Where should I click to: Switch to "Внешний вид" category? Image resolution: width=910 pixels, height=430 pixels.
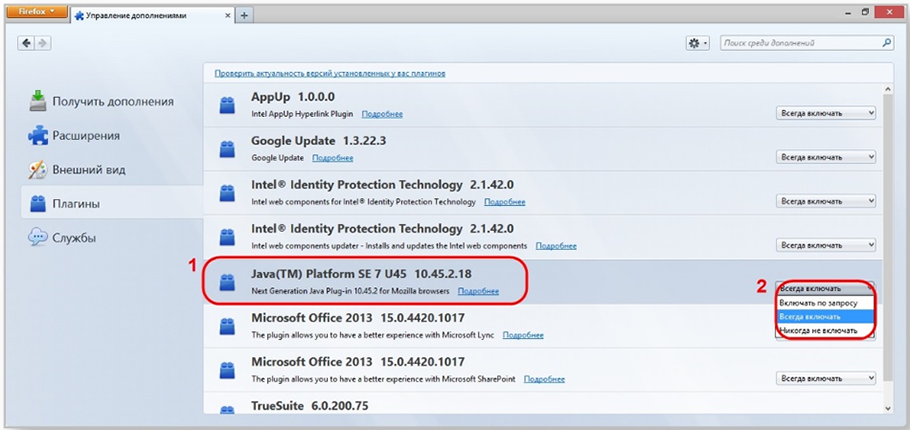click(88, 169)
